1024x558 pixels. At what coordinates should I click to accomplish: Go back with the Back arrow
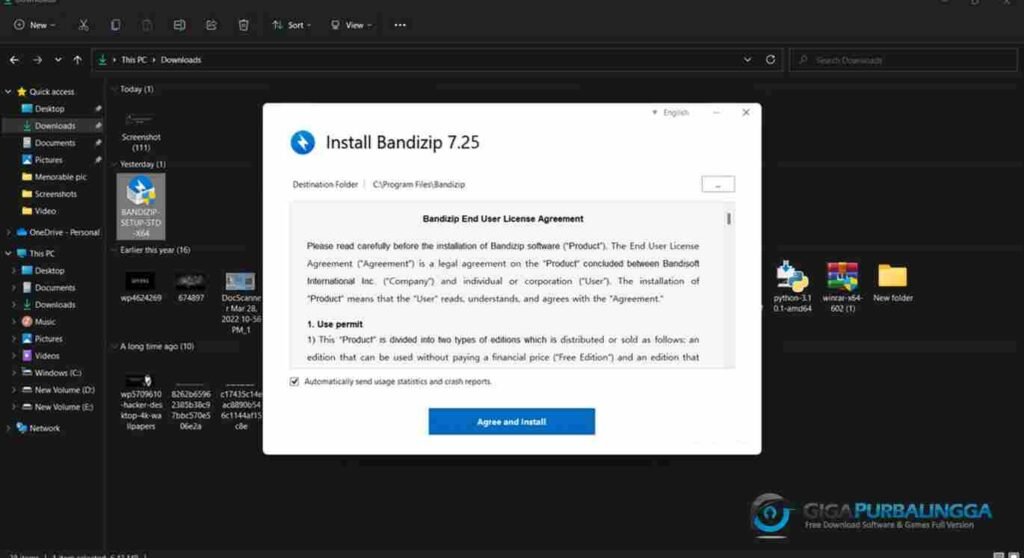[x=14, y=59]
